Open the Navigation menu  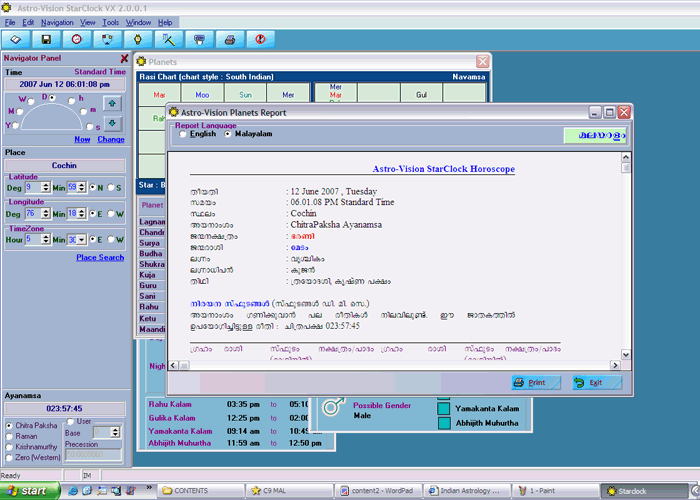[57, 22]
